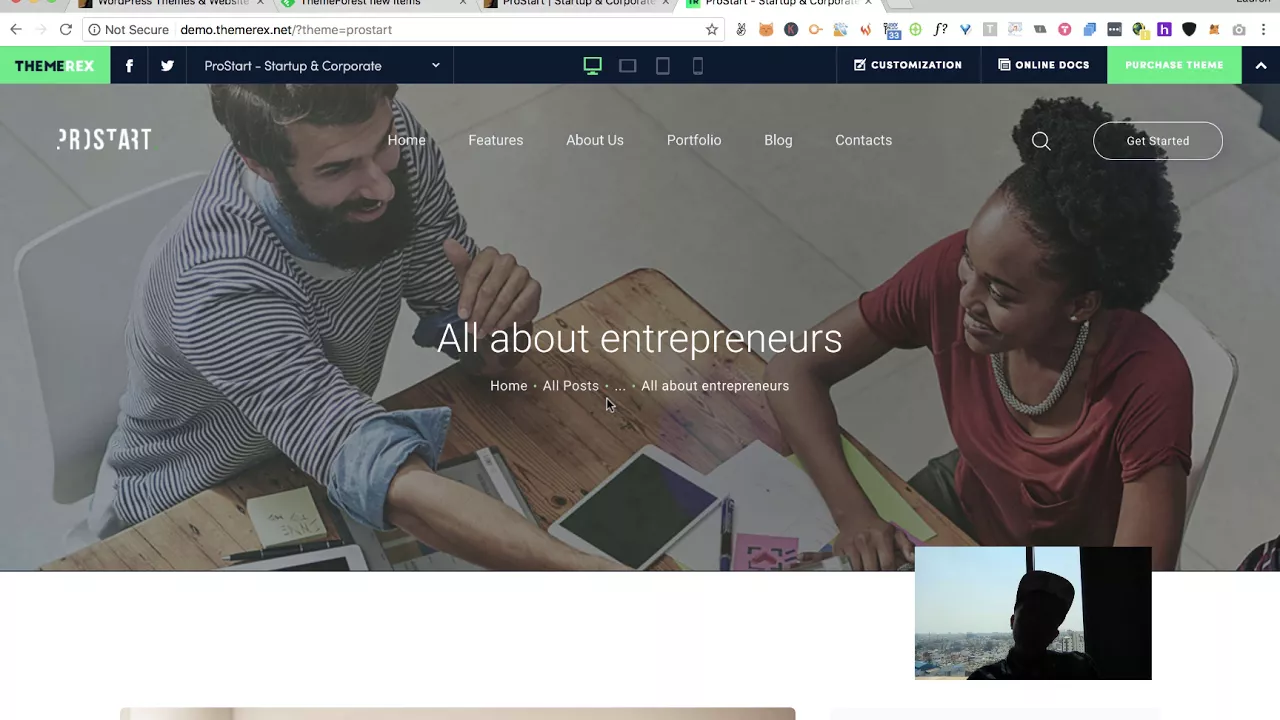Click All Posts breadcrumb link
Image resolution: width=1280 pixels, height=720 pixels.
(x=571, y=386)
